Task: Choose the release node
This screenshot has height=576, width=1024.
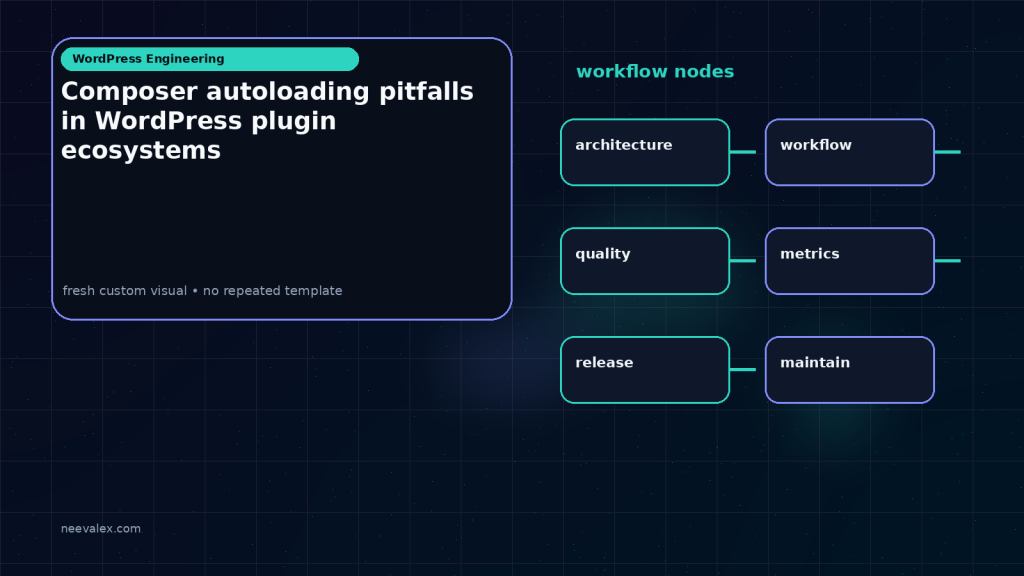Action: [x=645, y=370]
